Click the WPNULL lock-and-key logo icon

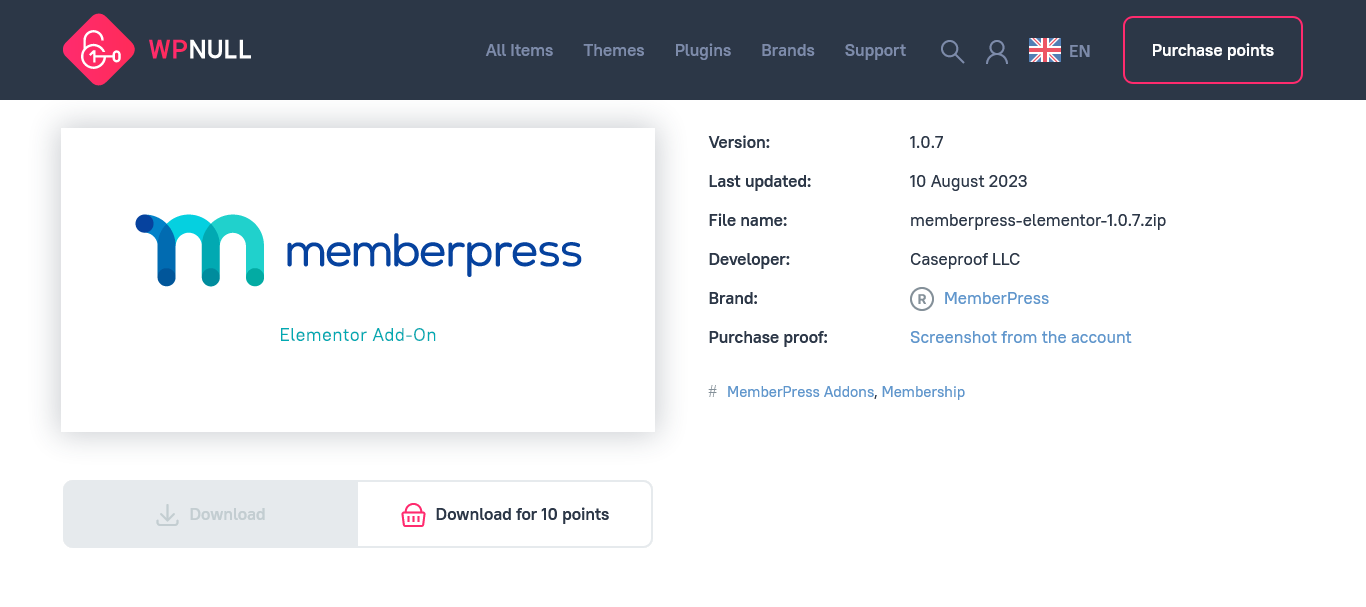pos(98,50)
